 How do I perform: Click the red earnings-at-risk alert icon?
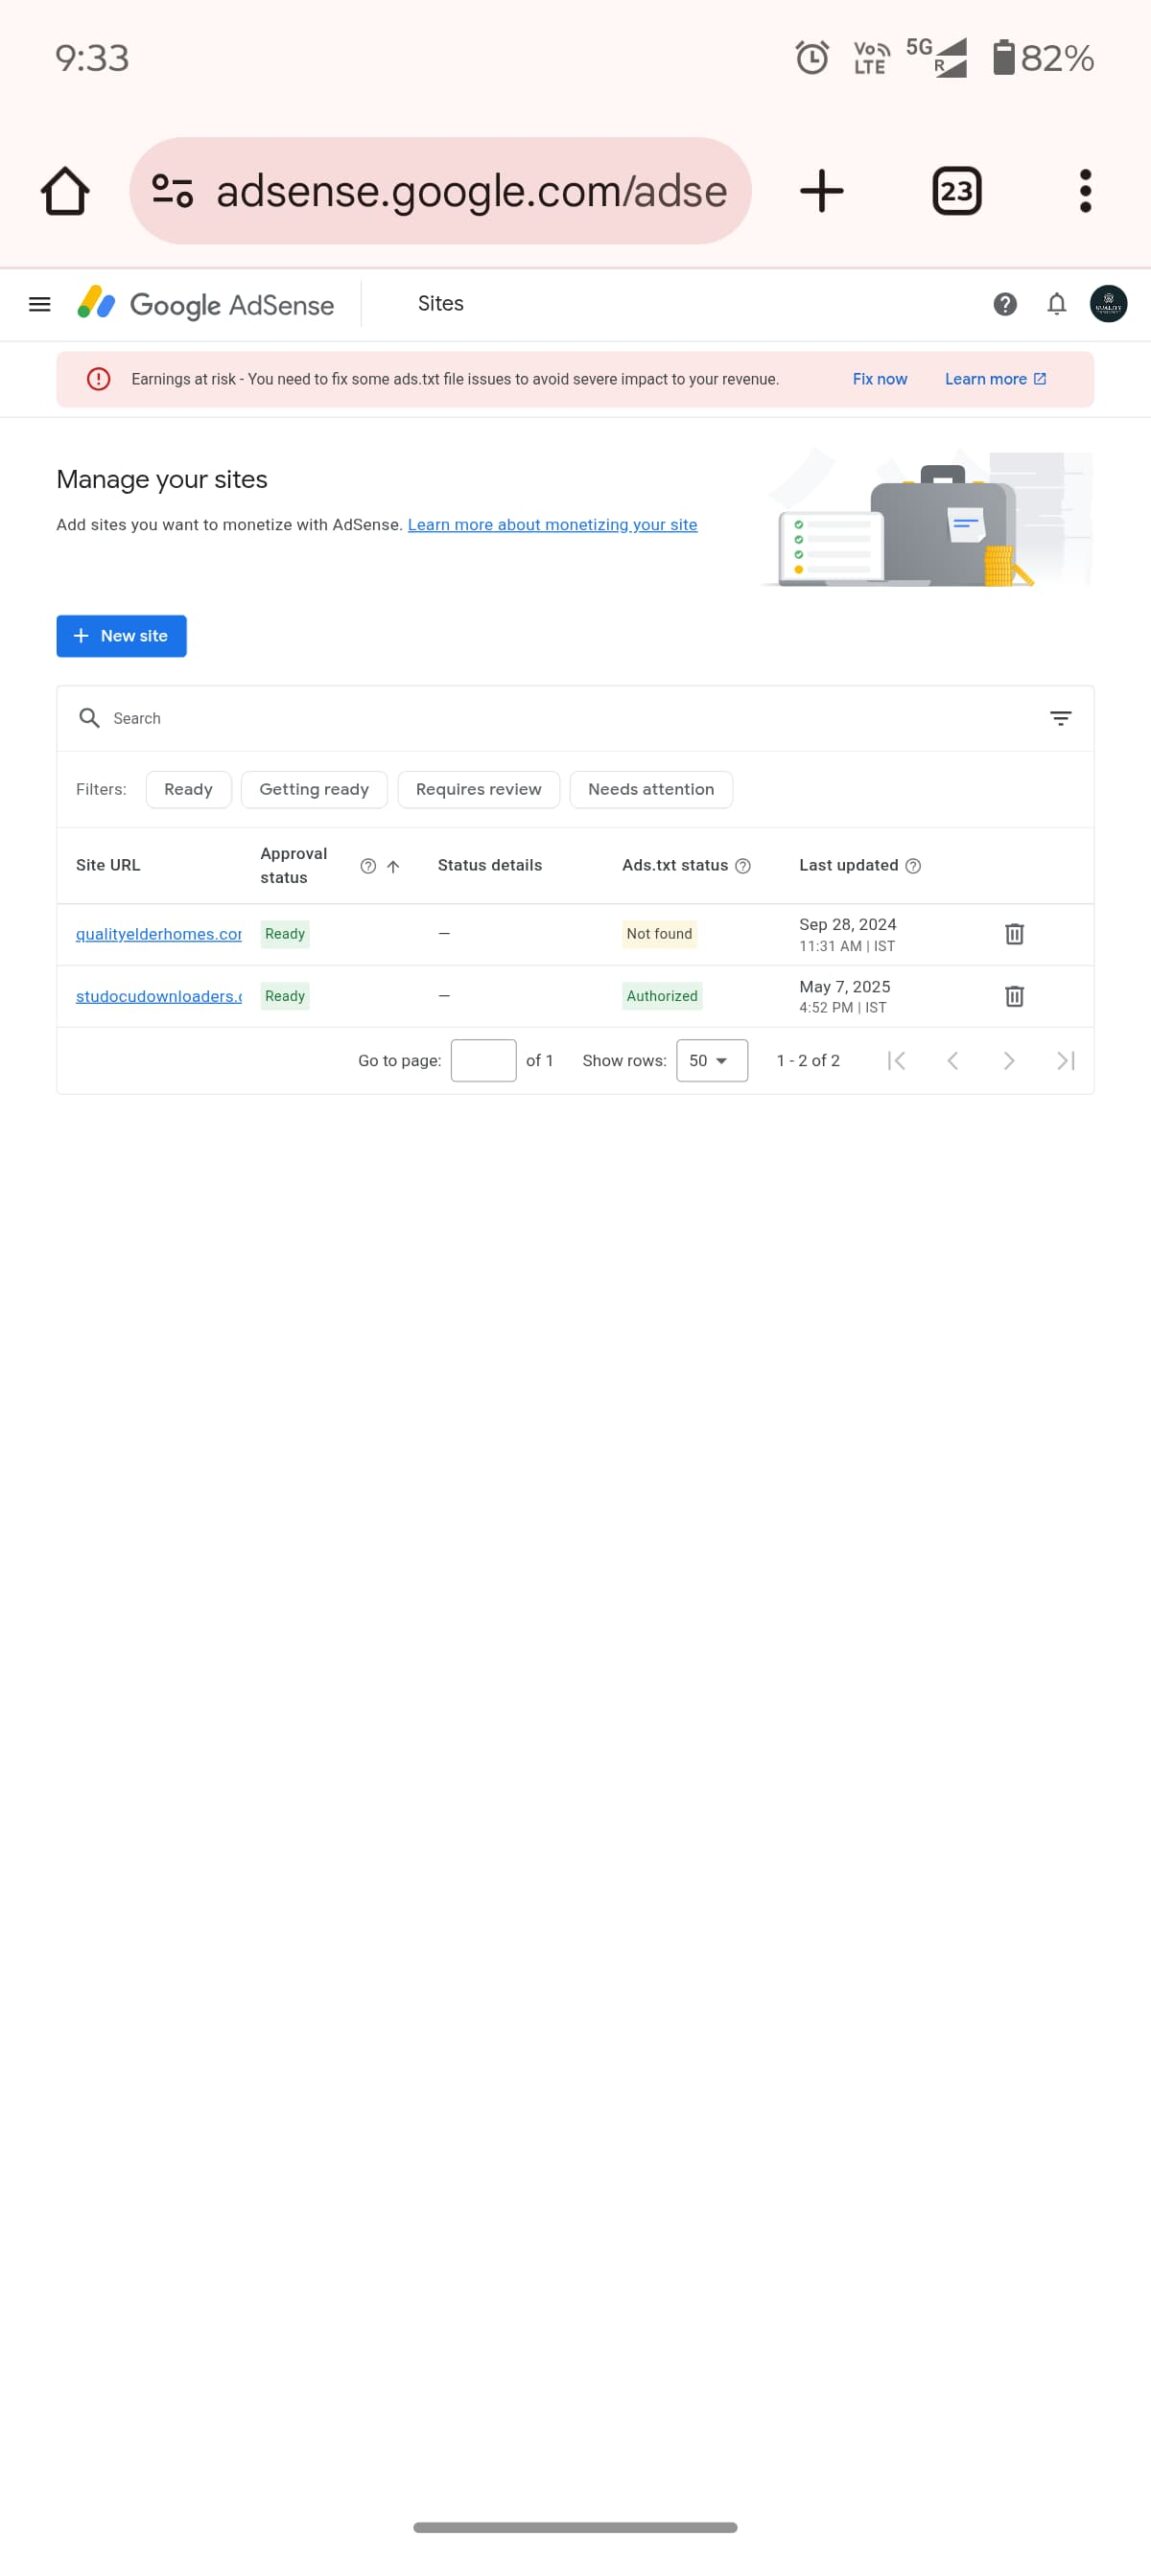point(98,379)
